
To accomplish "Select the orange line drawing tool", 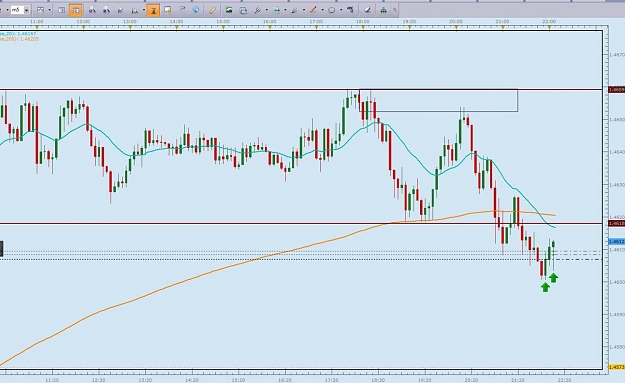I will coord(313,10).
